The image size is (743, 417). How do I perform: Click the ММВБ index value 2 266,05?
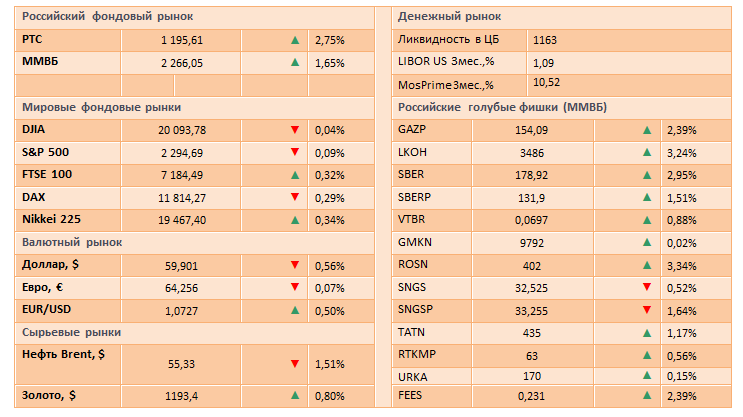point(181,62)
